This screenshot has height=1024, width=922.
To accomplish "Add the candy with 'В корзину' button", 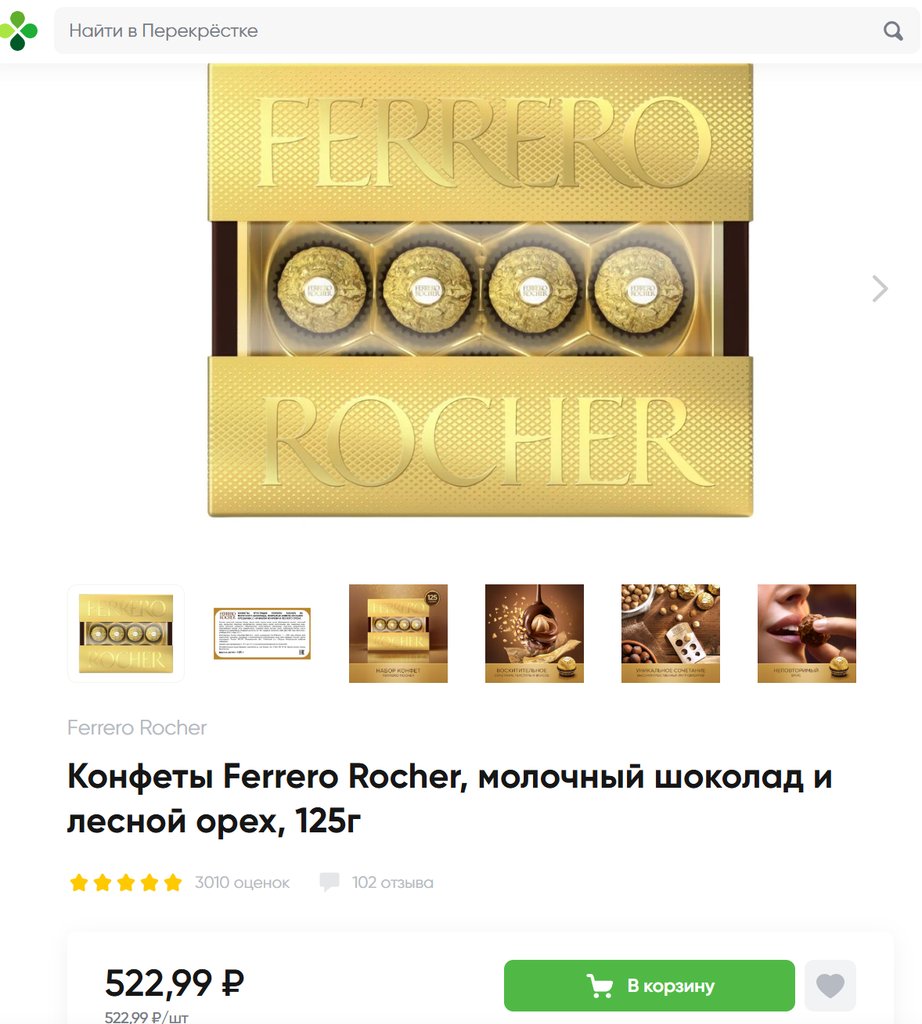I will click(x=649, y=985).
